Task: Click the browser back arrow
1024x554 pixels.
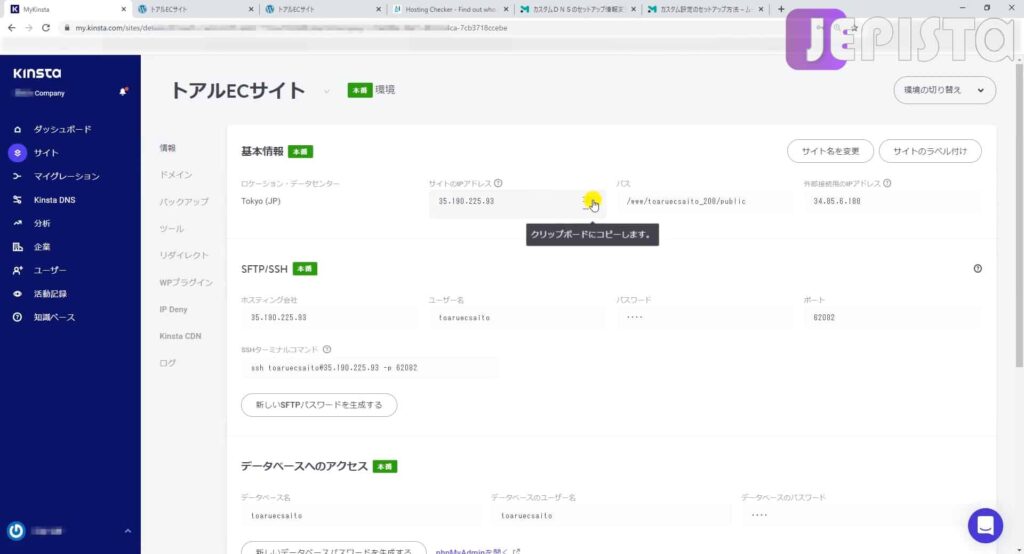Action: point(11,28)
